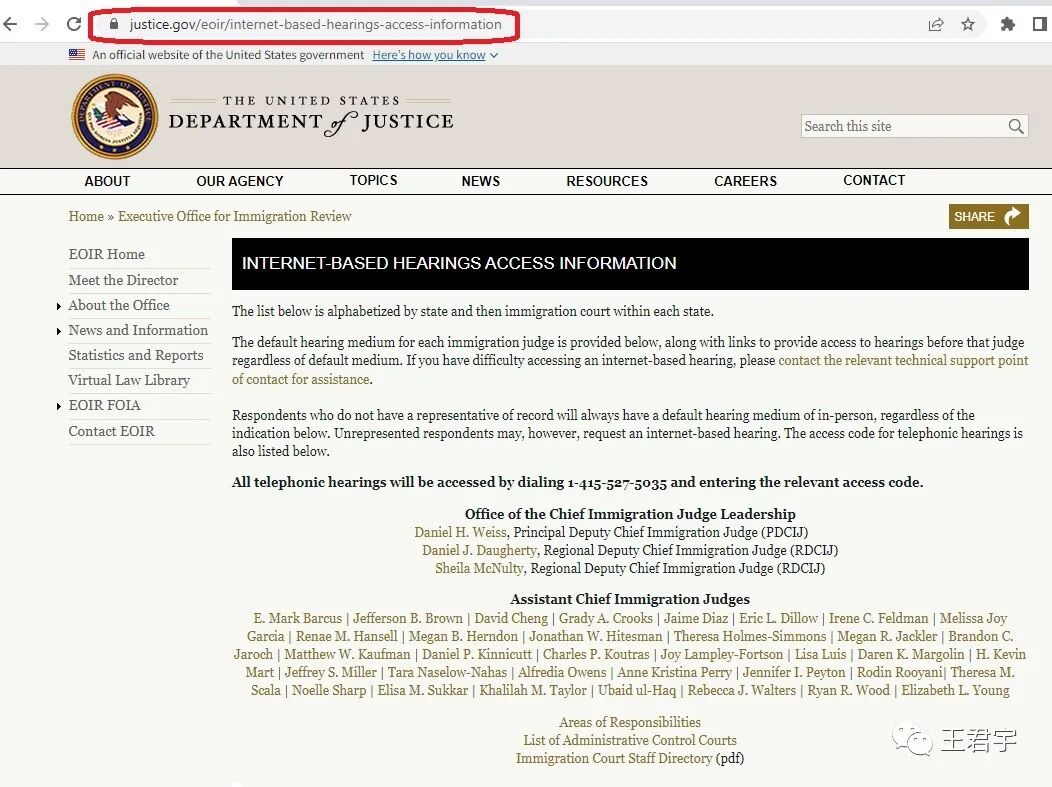This screenshot has height=787, width=1052.
Task: Open Eric L. Dillow judge link
Action: point(778,619)
